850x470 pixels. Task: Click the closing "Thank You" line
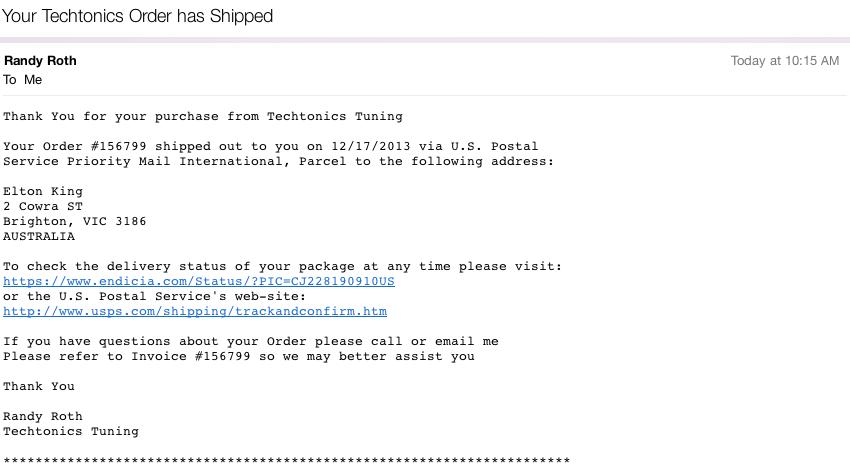pos(39,387)
